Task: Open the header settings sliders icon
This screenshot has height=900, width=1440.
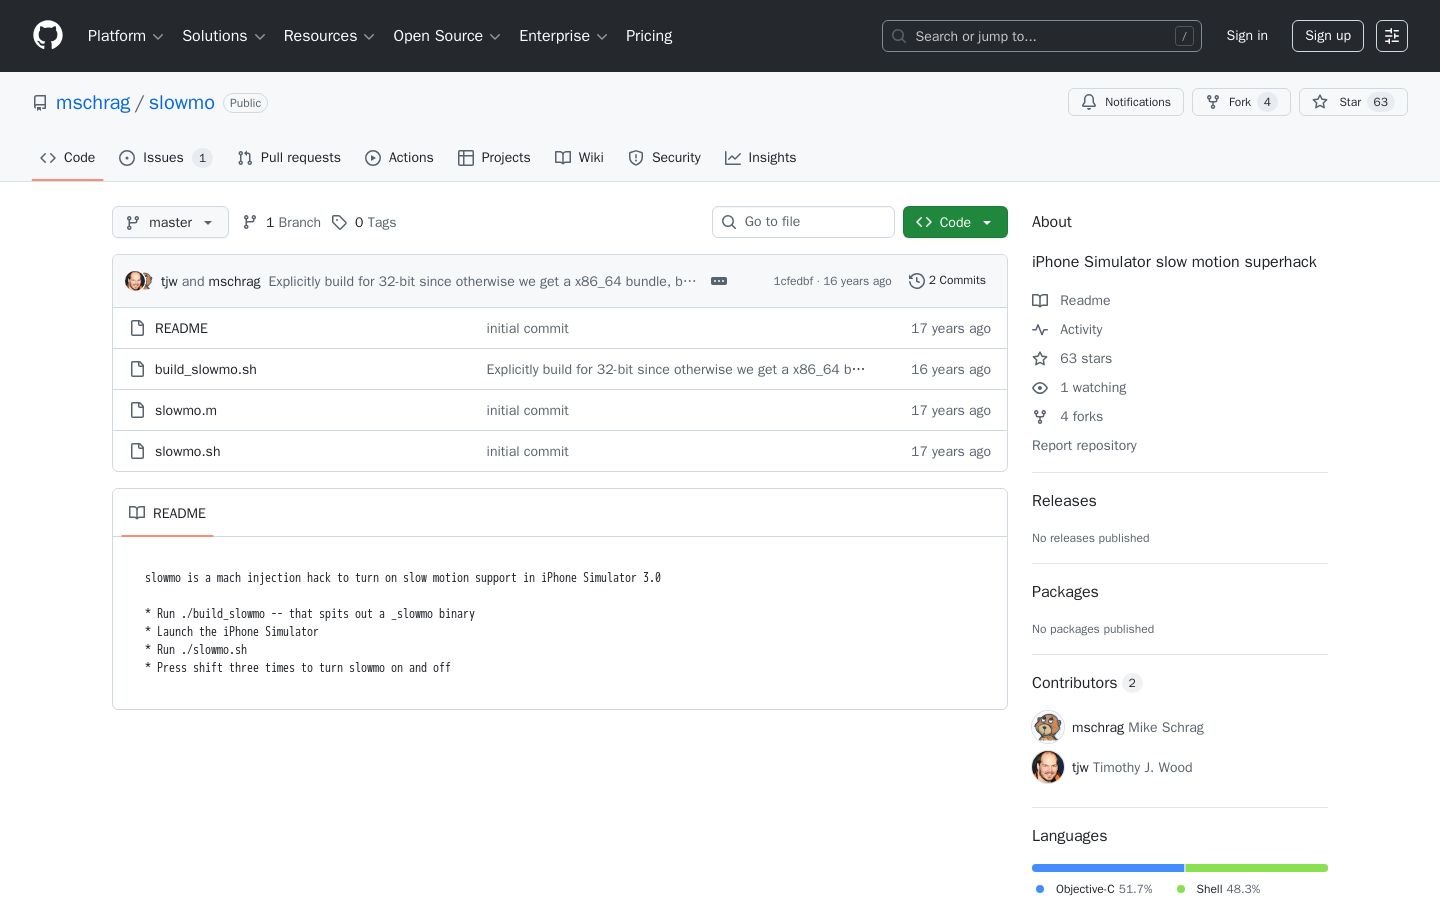Action: (1392, 36)
